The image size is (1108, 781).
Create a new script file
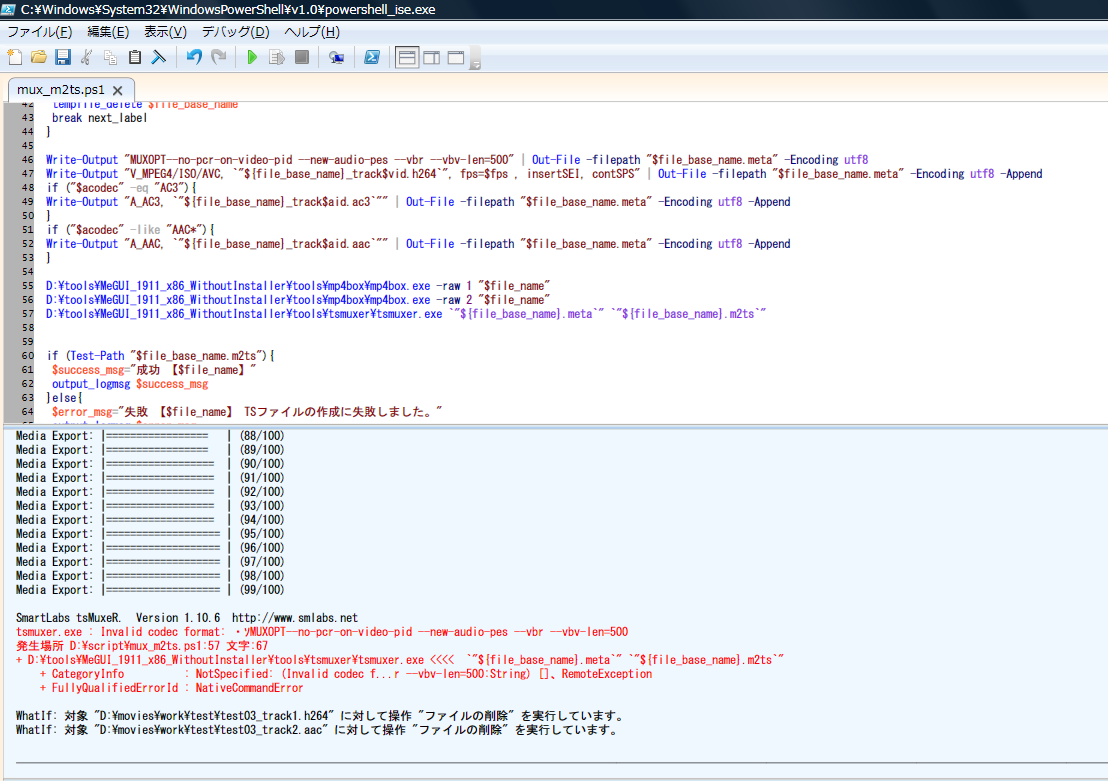14,57
